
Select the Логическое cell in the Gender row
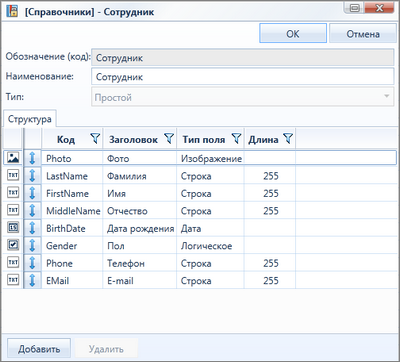(x=210, y=246)
